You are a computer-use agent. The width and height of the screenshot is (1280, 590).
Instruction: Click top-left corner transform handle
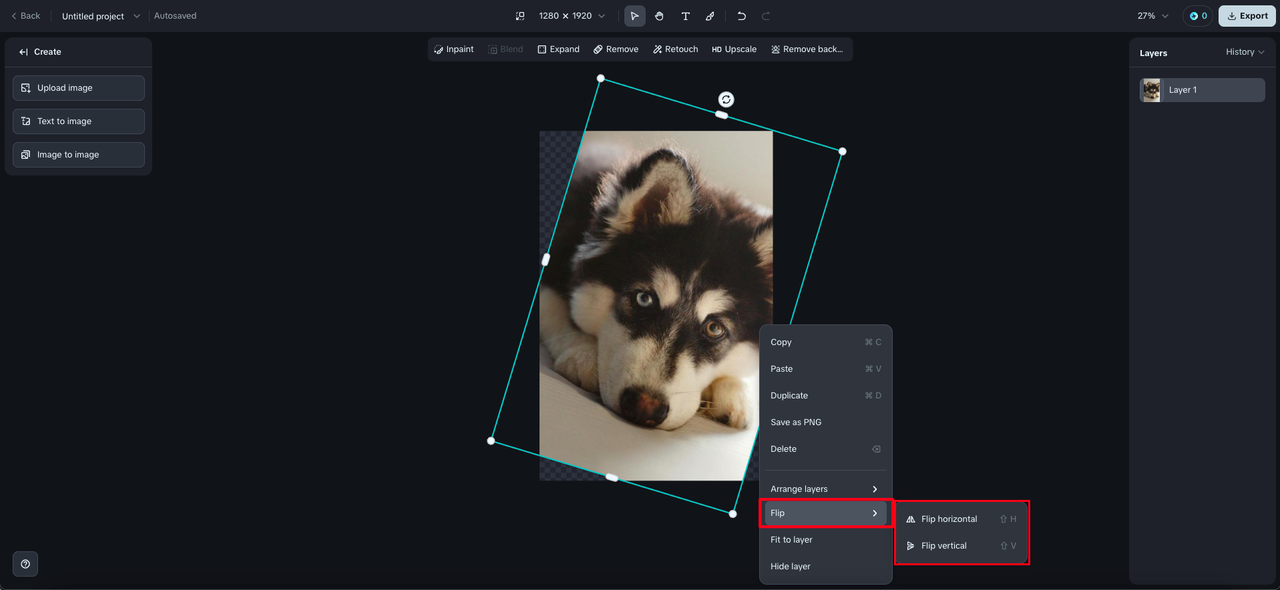pyautogui.click(x=600, y=78)
